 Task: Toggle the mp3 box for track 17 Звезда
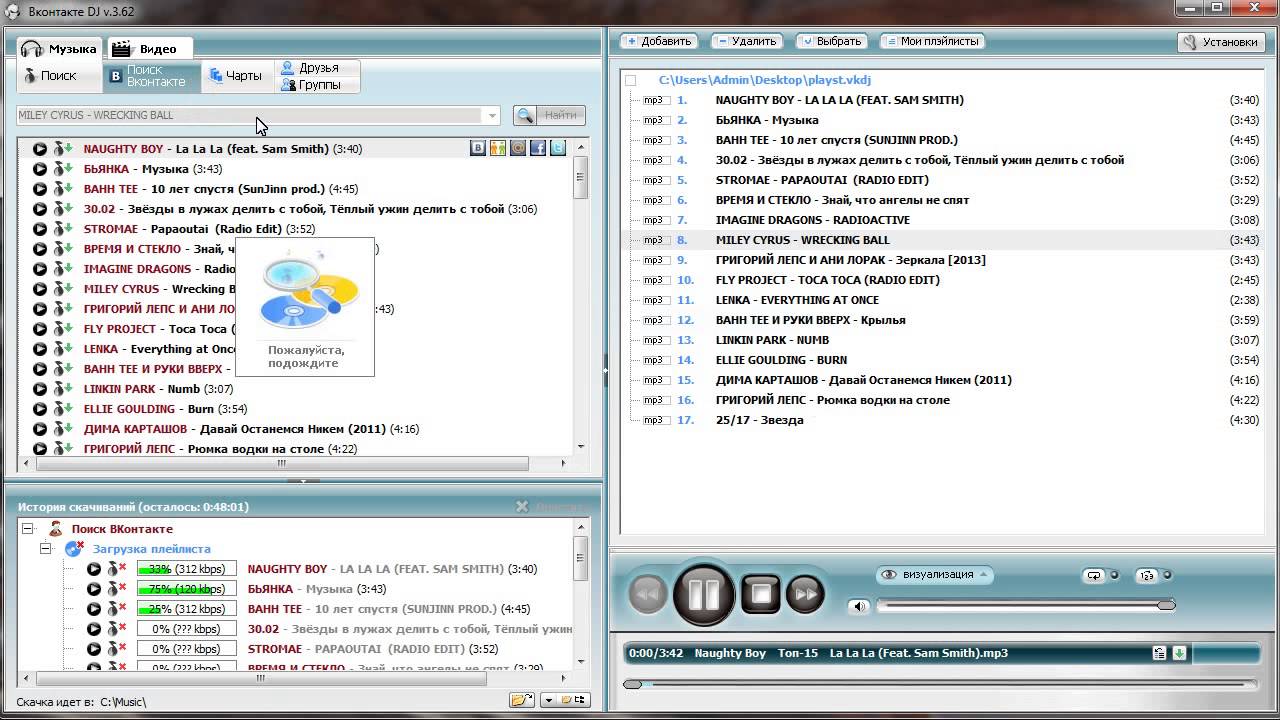click(x=654, y=420)
